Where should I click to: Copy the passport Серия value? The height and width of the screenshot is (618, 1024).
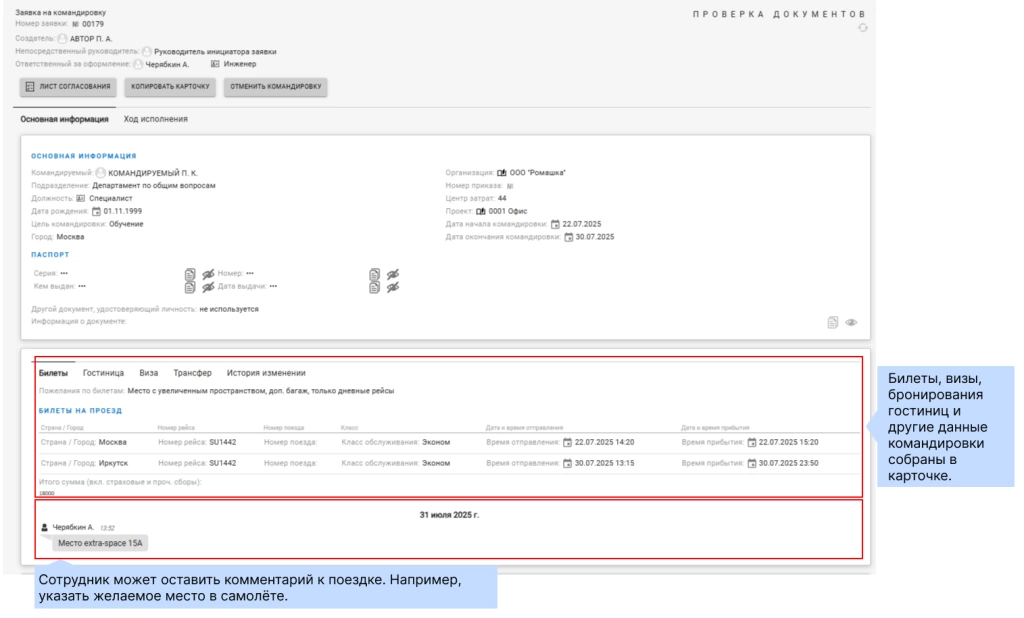coord(190,273)
